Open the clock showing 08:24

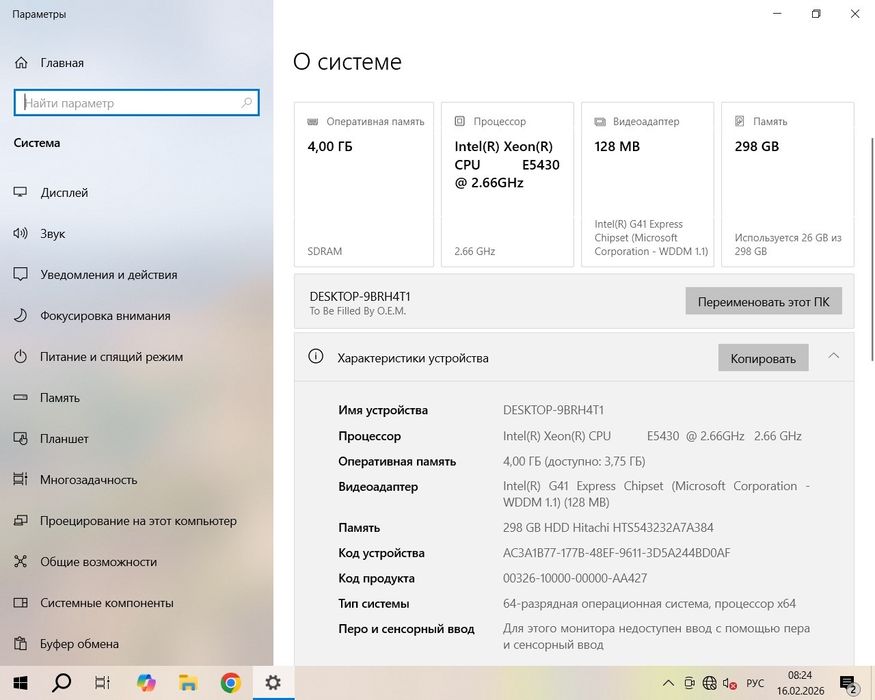[800, 683]
